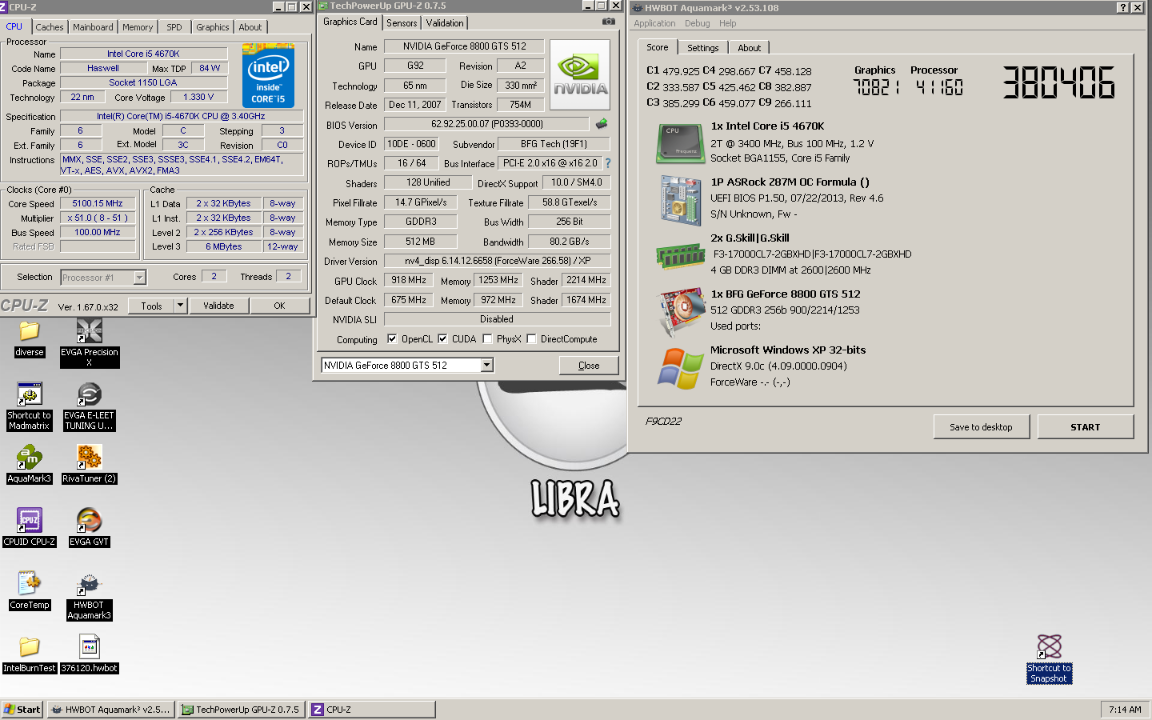Open the Application menu in HWBOT Aquamark
Screen dimensions: 1152x720
654,24
